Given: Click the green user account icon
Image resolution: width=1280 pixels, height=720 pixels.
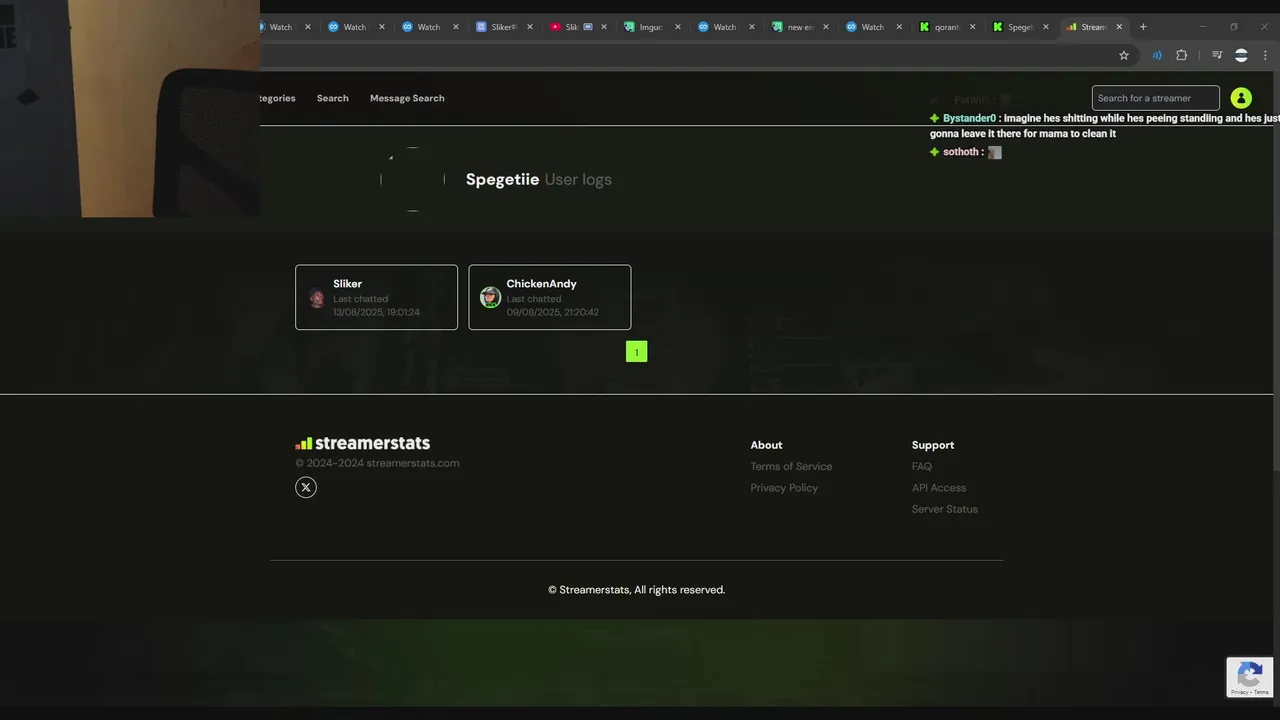Looking at the screenshot, I should pos(1241,98).
